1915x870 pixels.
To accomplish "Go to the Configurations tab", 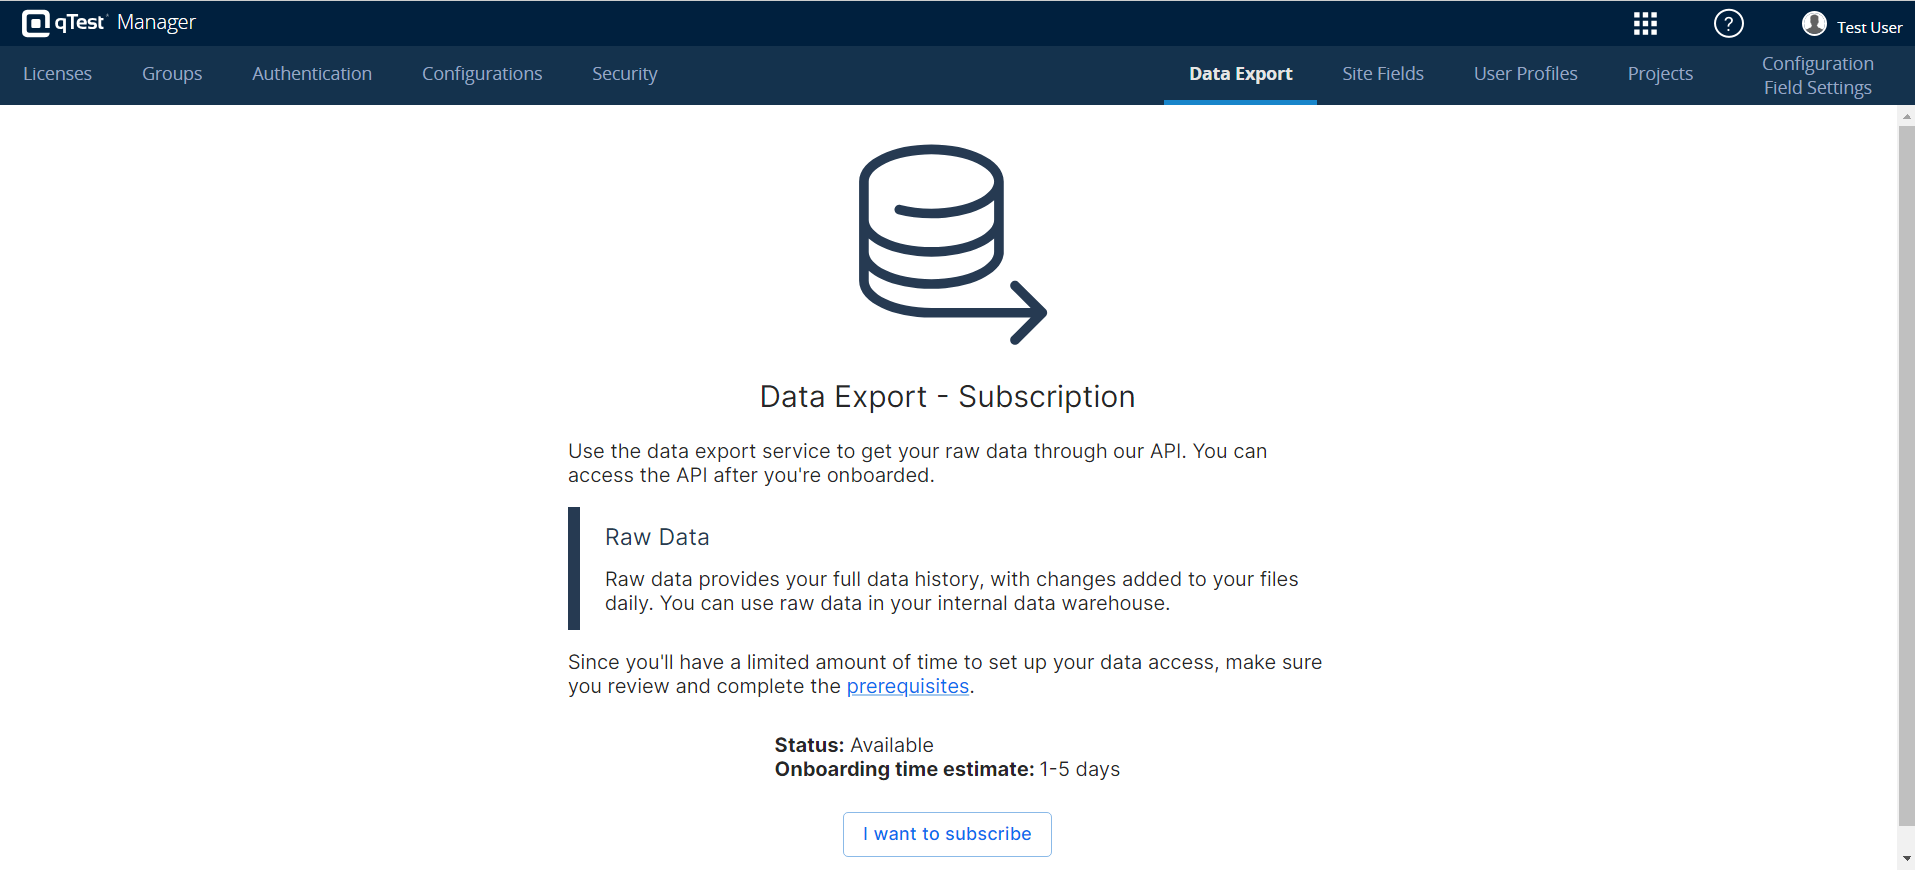I will [482, 74].
